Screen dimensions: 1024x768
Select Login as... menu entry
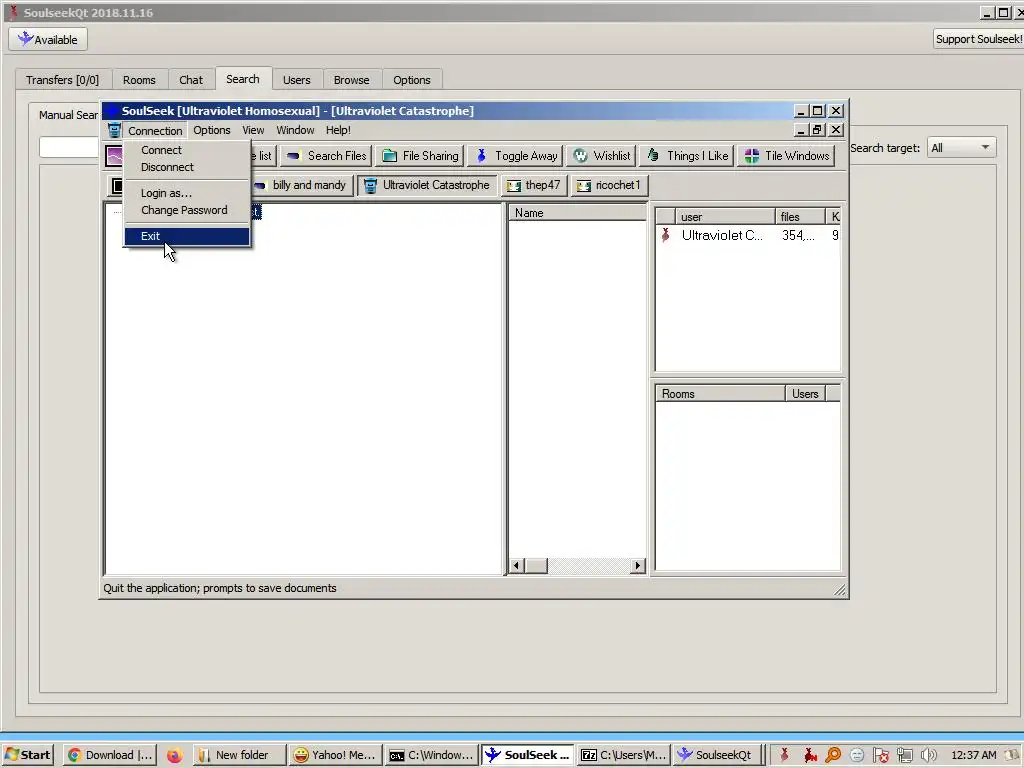tap(187, 193)
